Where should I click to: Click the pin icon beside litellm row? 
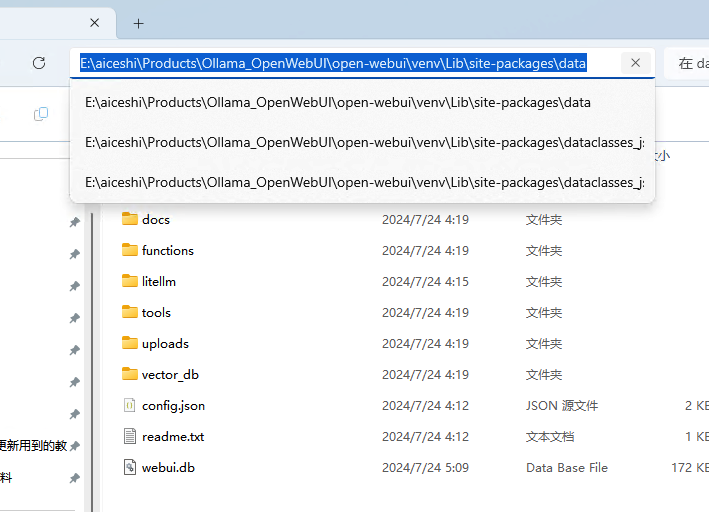click(75, 286)
